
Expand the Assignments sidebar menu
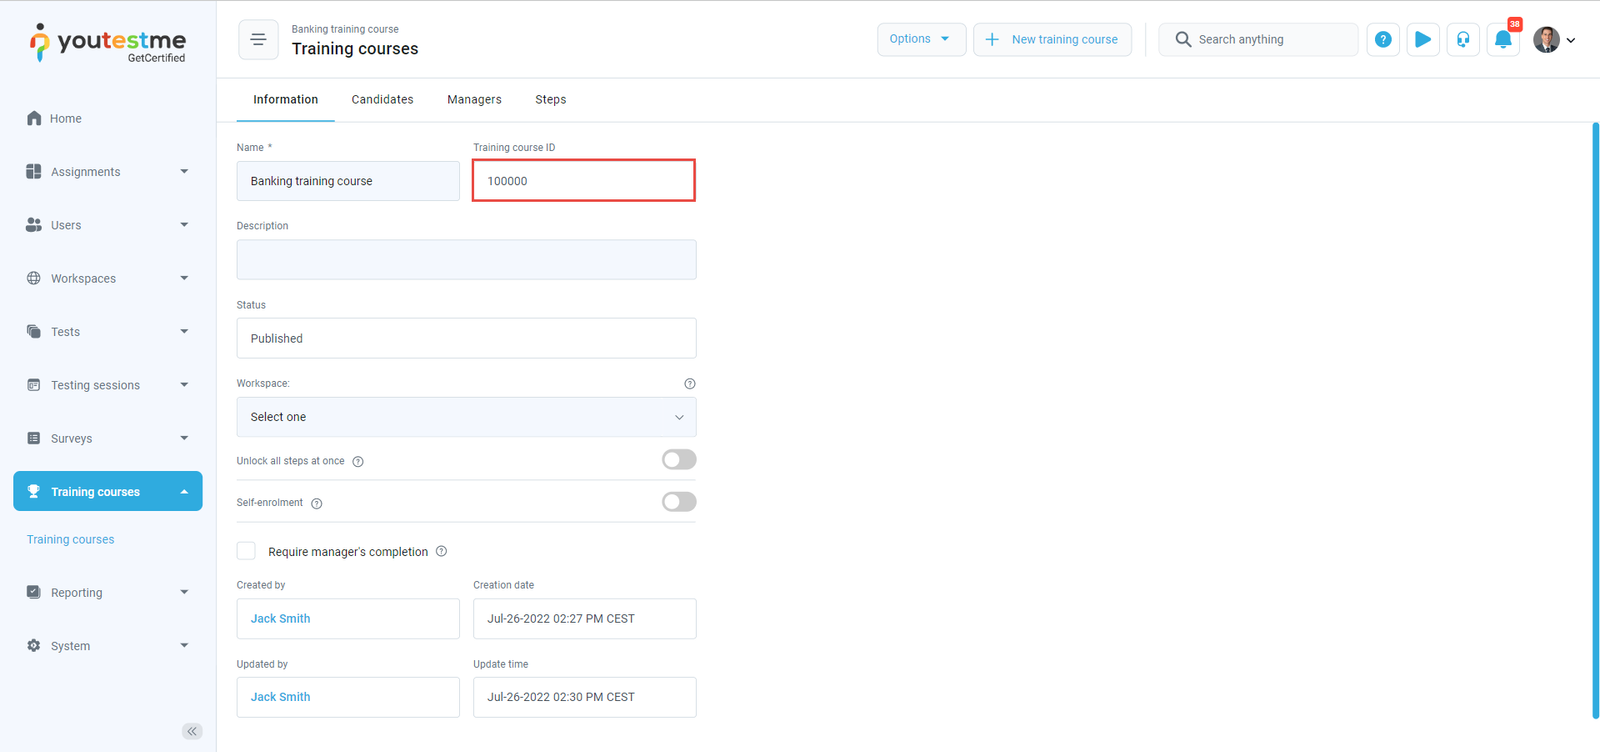107,172
